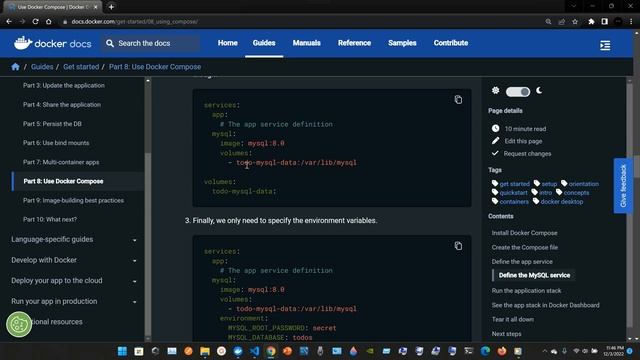Jump to Tear it all down section
Screen dimensions: 640x360
click(x=513, y=319)
